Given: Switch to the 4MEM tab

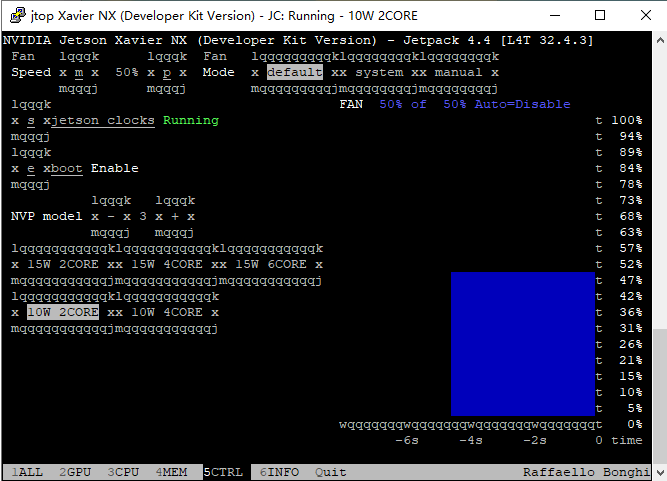Looking at the screenshot, I should pos(171,472).
